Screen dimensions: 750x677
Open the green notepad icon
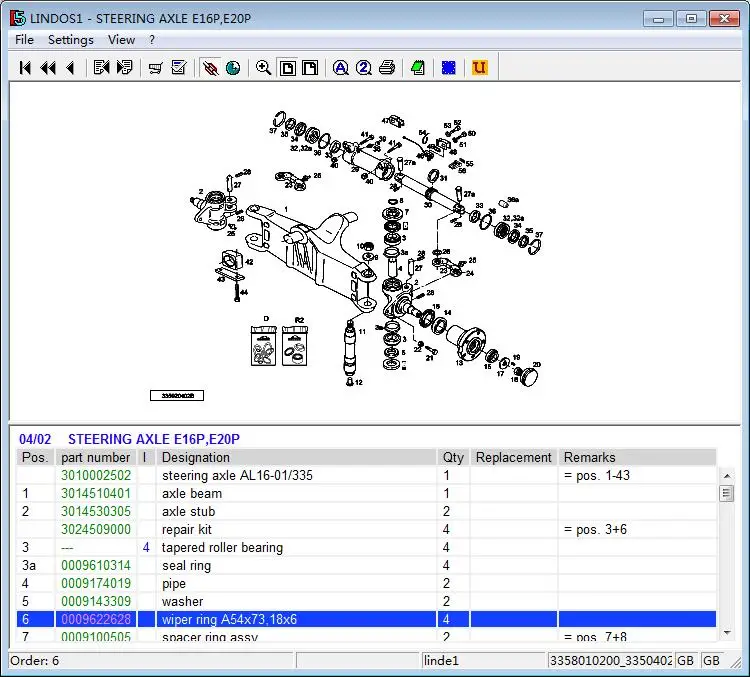coord(418,68)
